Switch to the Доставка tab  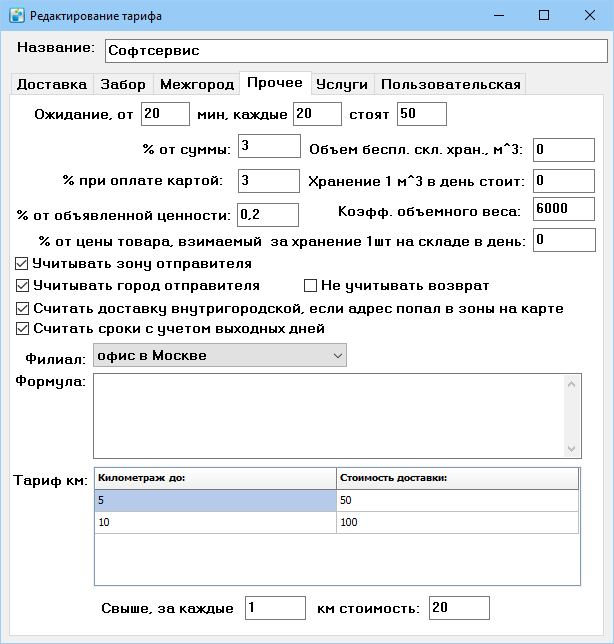point(52,85)
